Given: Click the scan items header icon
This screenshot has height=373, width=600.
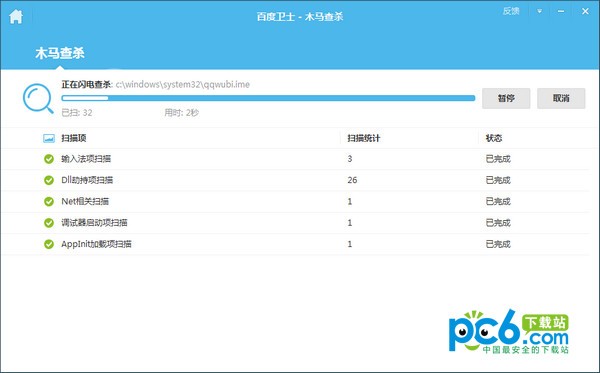Looking at the screenshot, I should coord(49,138).
